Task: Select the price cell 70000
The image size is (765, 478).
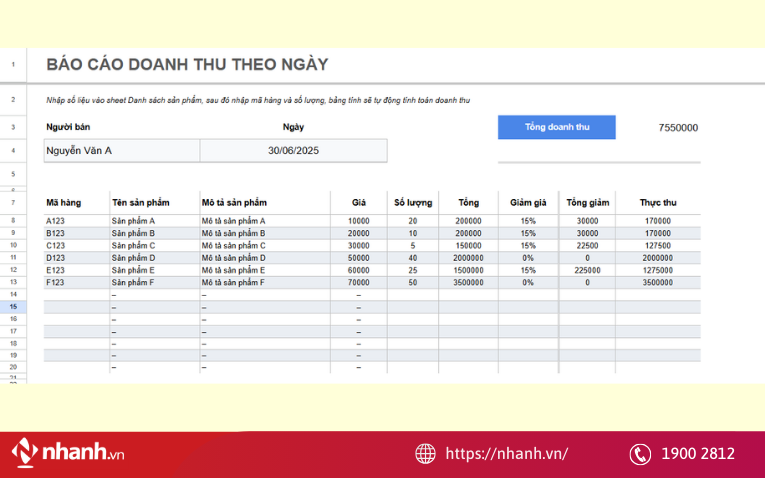Action: (x=359, y=282)
